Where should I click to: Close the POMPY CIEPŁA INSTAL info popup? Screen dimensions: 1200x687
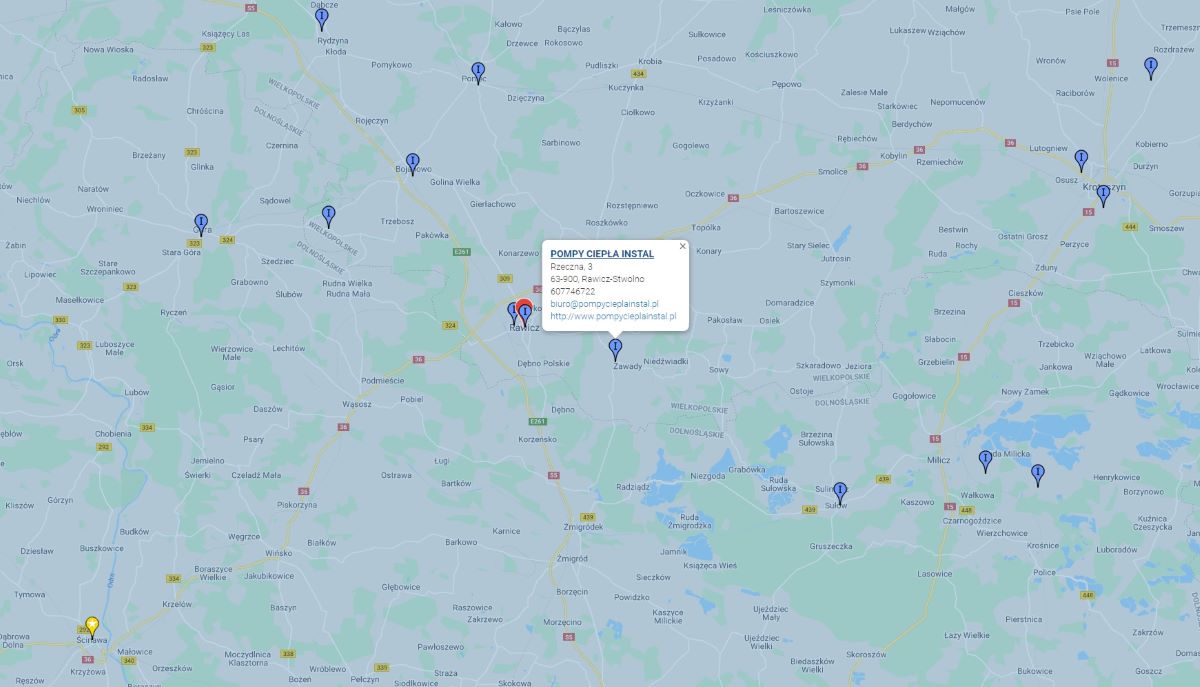683,246
